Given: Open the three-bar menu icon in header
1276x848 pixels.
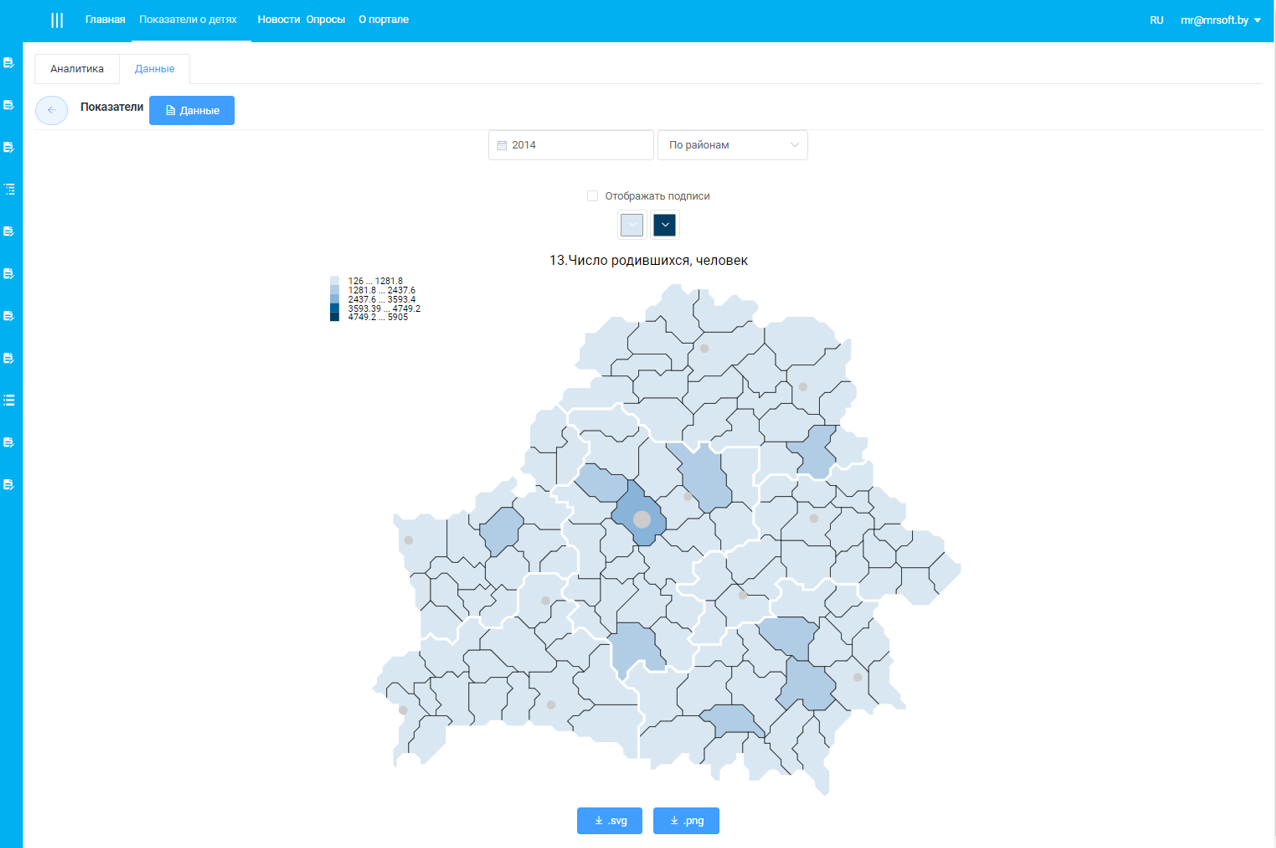Looking at the screenshot, I should tap(57, 20).
